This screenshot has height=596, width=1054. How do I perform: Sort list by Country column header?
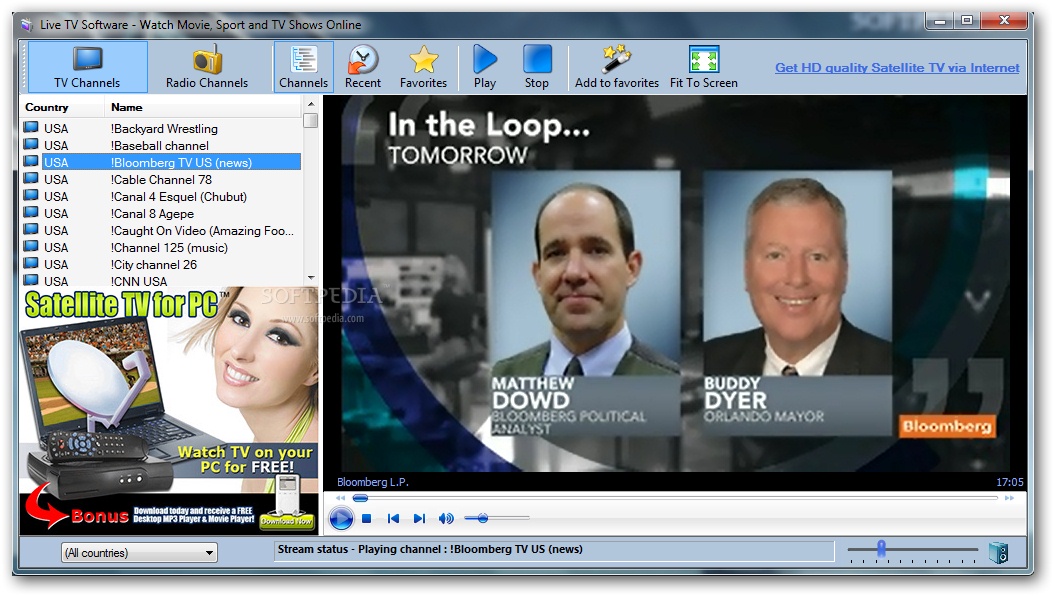click(62, 108)
